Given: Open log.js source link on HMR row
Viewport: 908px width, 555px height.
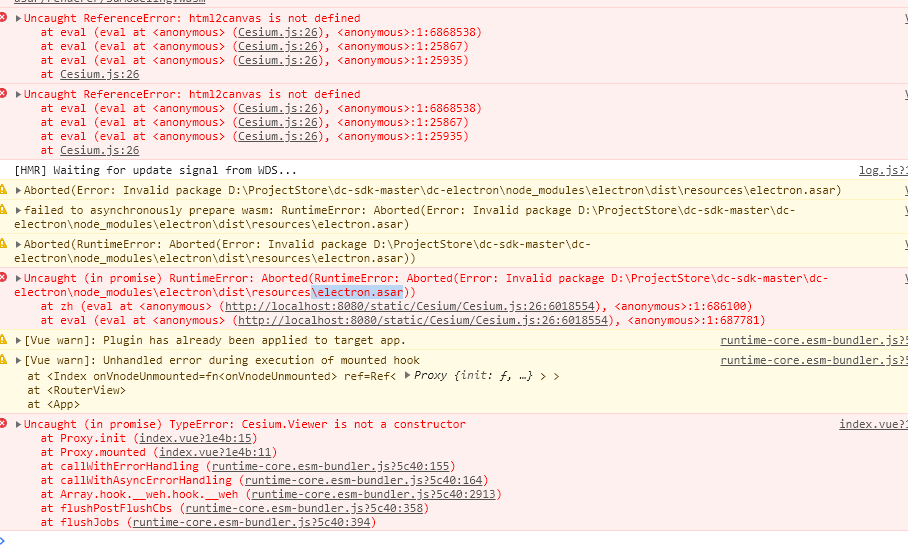Looking at the screenshot, I should 883,170.
